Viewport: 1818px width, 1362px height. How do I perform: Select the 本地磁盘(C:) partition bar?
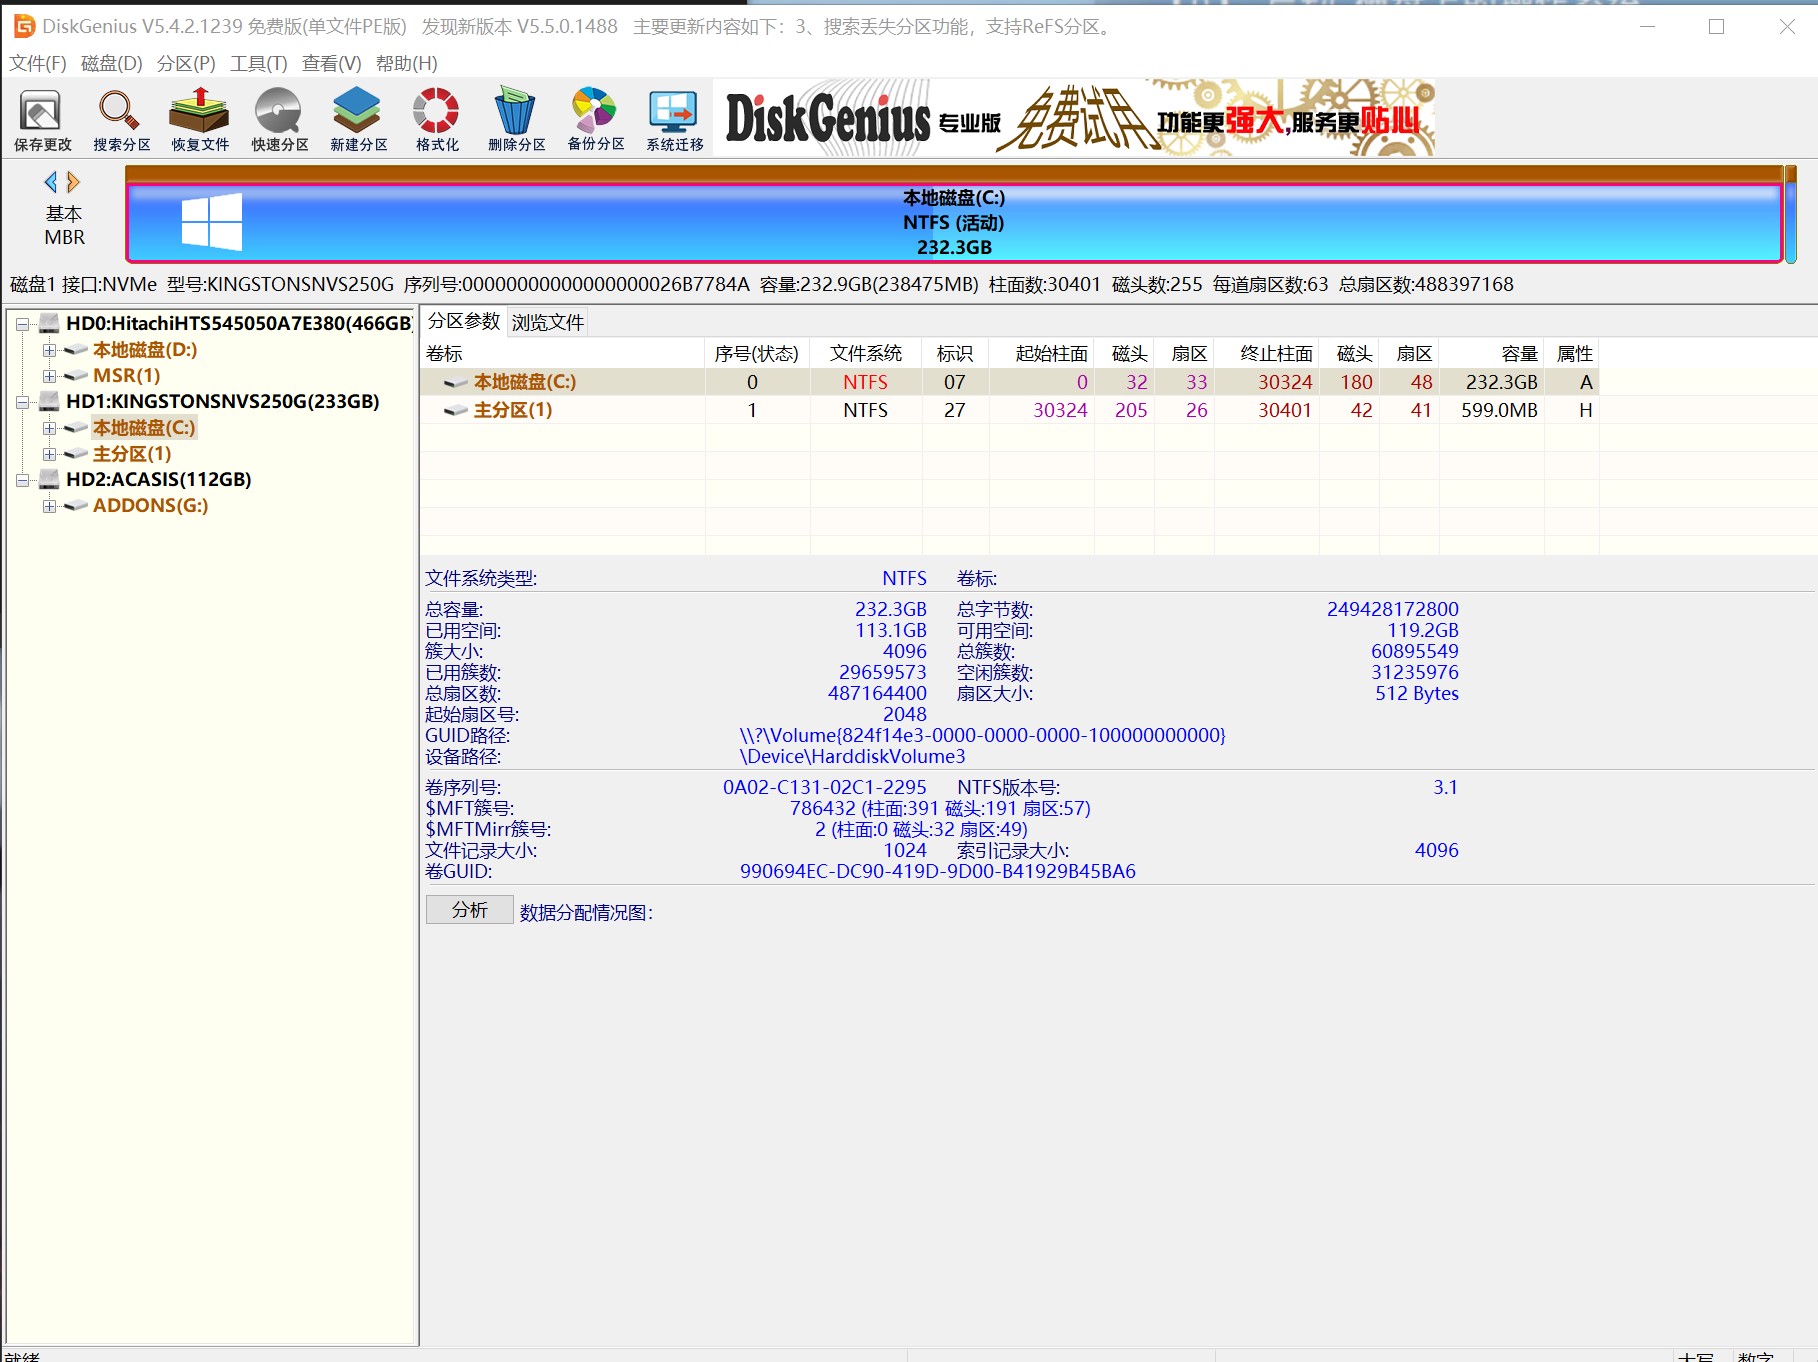(954, 222)
